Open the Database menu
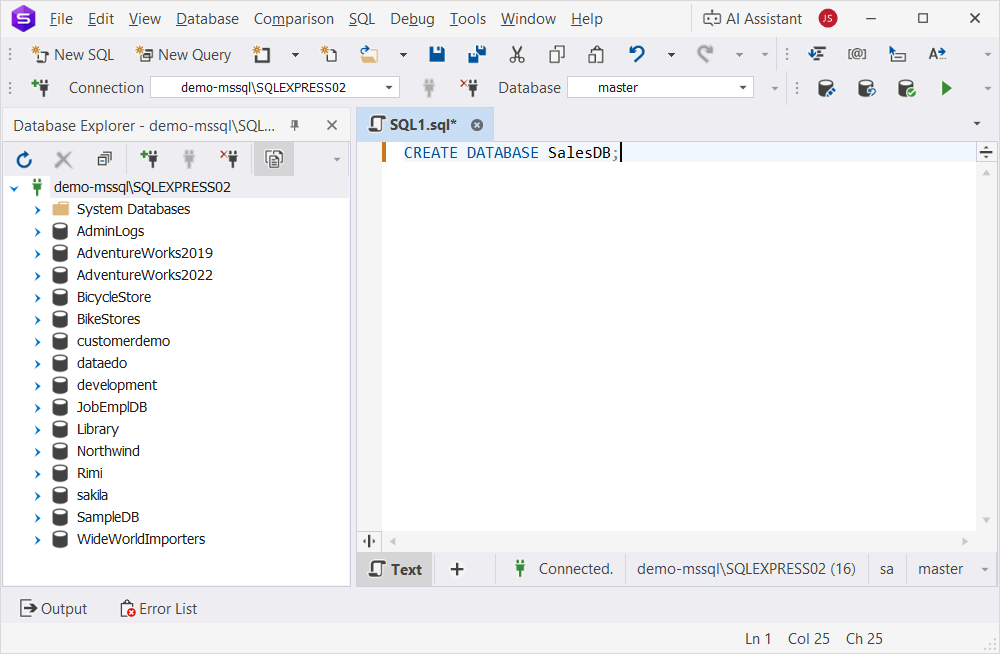 pyautogui.click(x=207, y=18)
